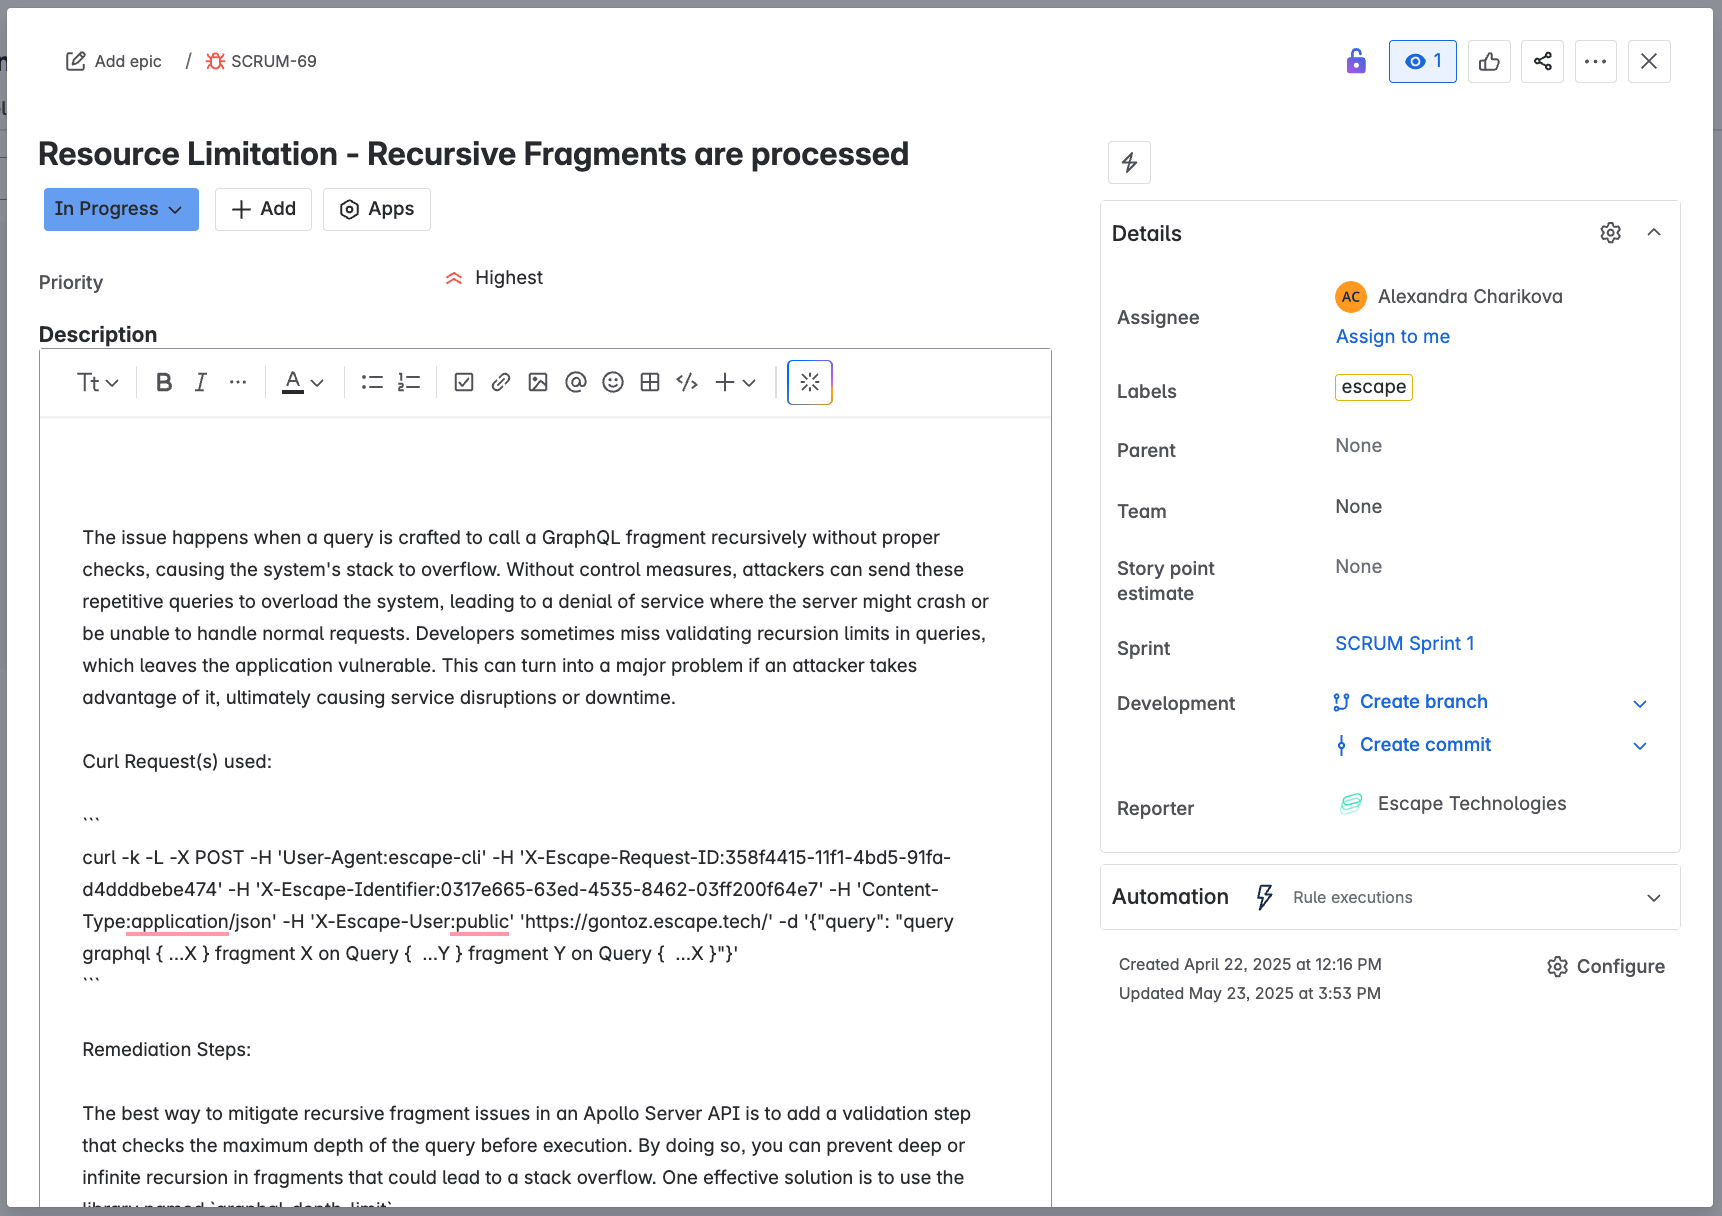Viewport: 1722px width, 1216px height.
Task: Insert an emoji in the description
Action: point(612,382)
